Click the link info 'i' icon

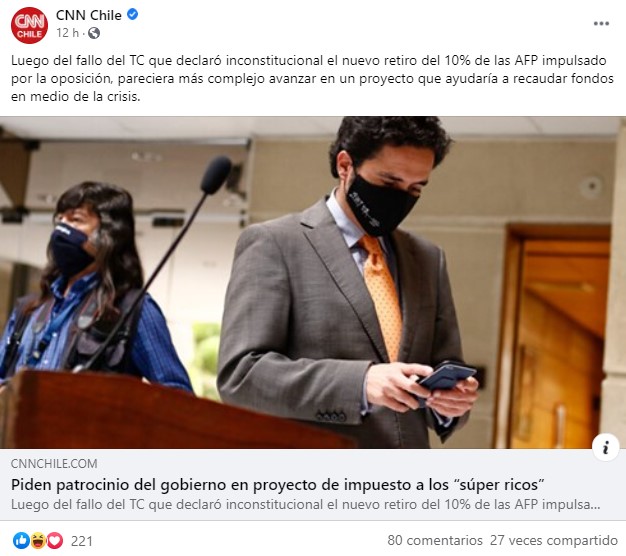tap(606, 447)
